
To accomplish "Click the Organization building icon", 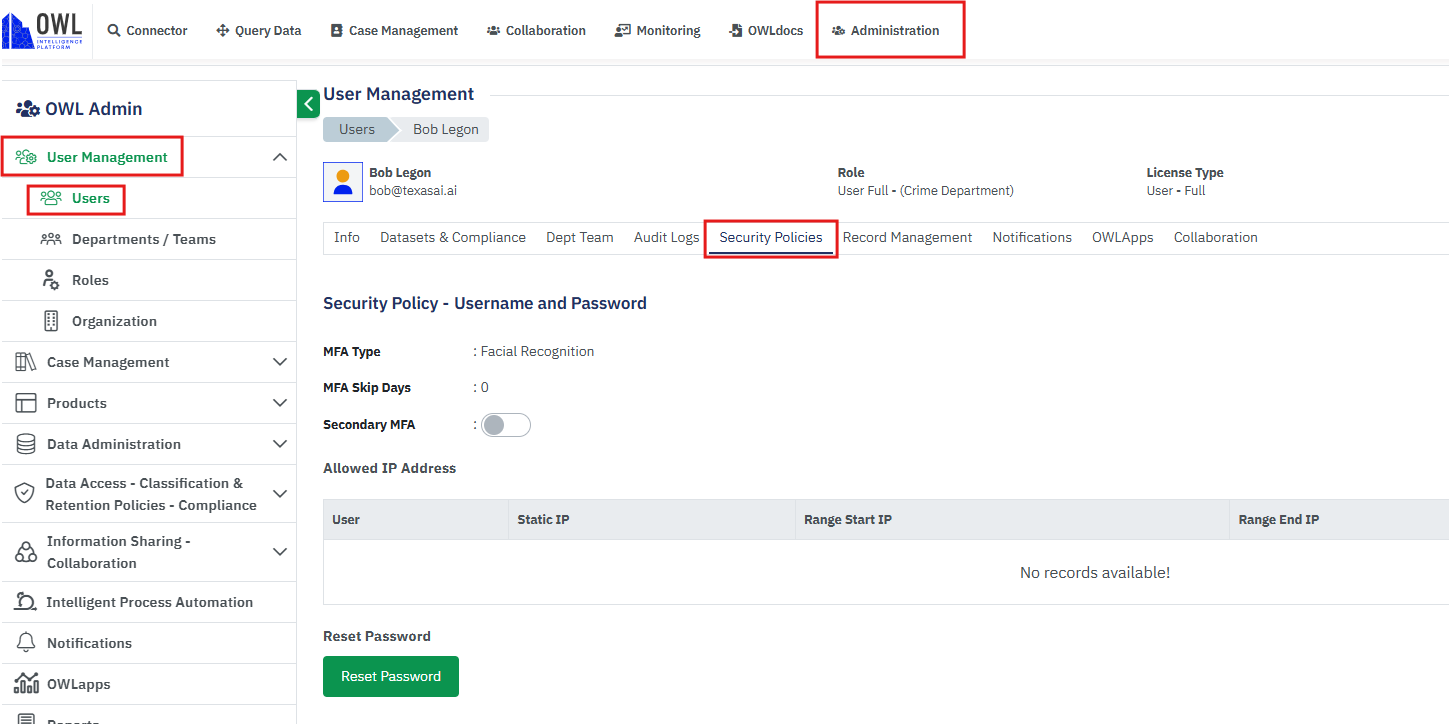I will 51,321.
